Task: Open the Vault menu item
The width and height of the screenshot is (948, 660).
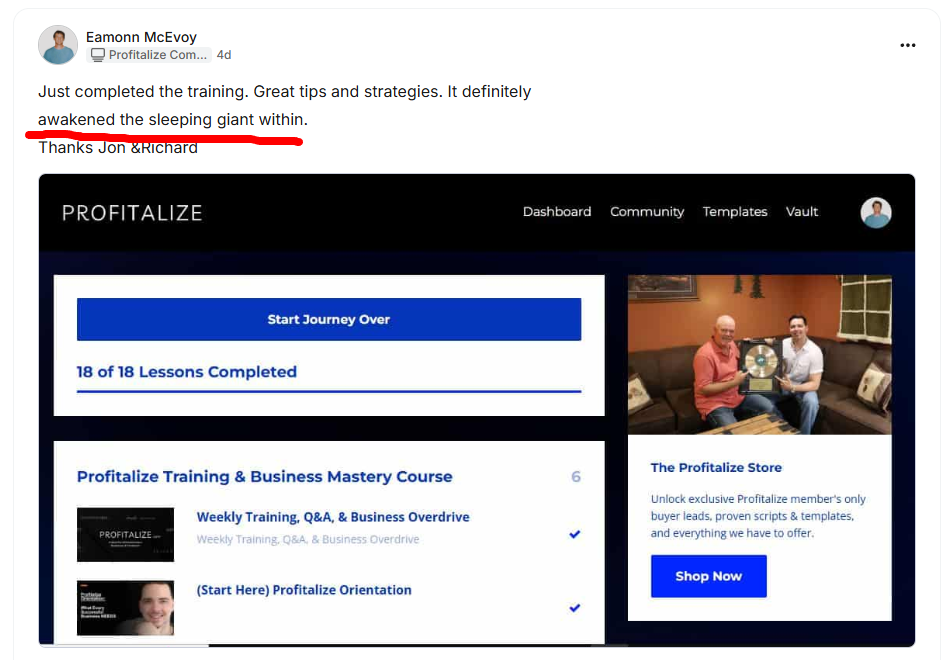Action: pyautogui.click(x=802, y=212)
